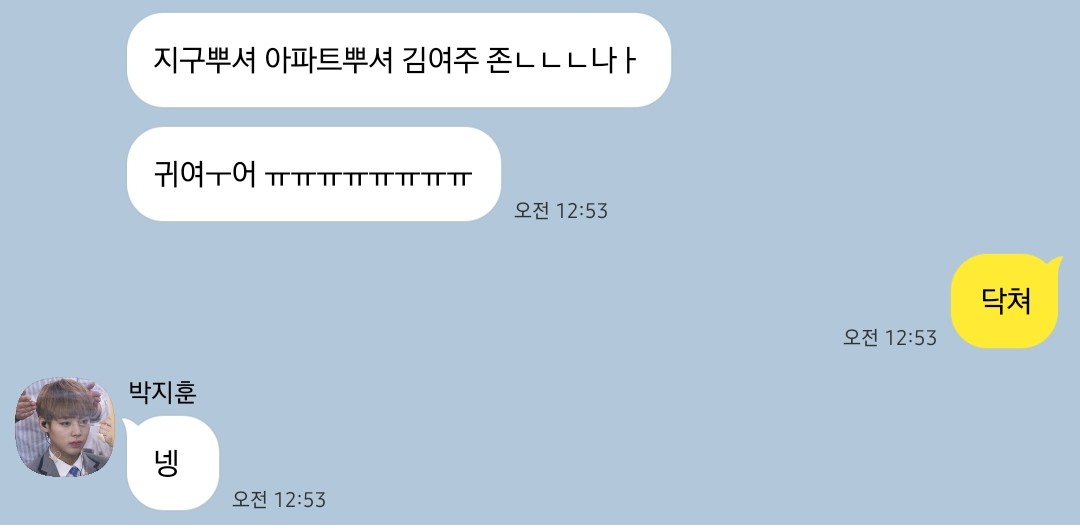
Task: Click the sender name 박지훈
Action: click(163, 393)
